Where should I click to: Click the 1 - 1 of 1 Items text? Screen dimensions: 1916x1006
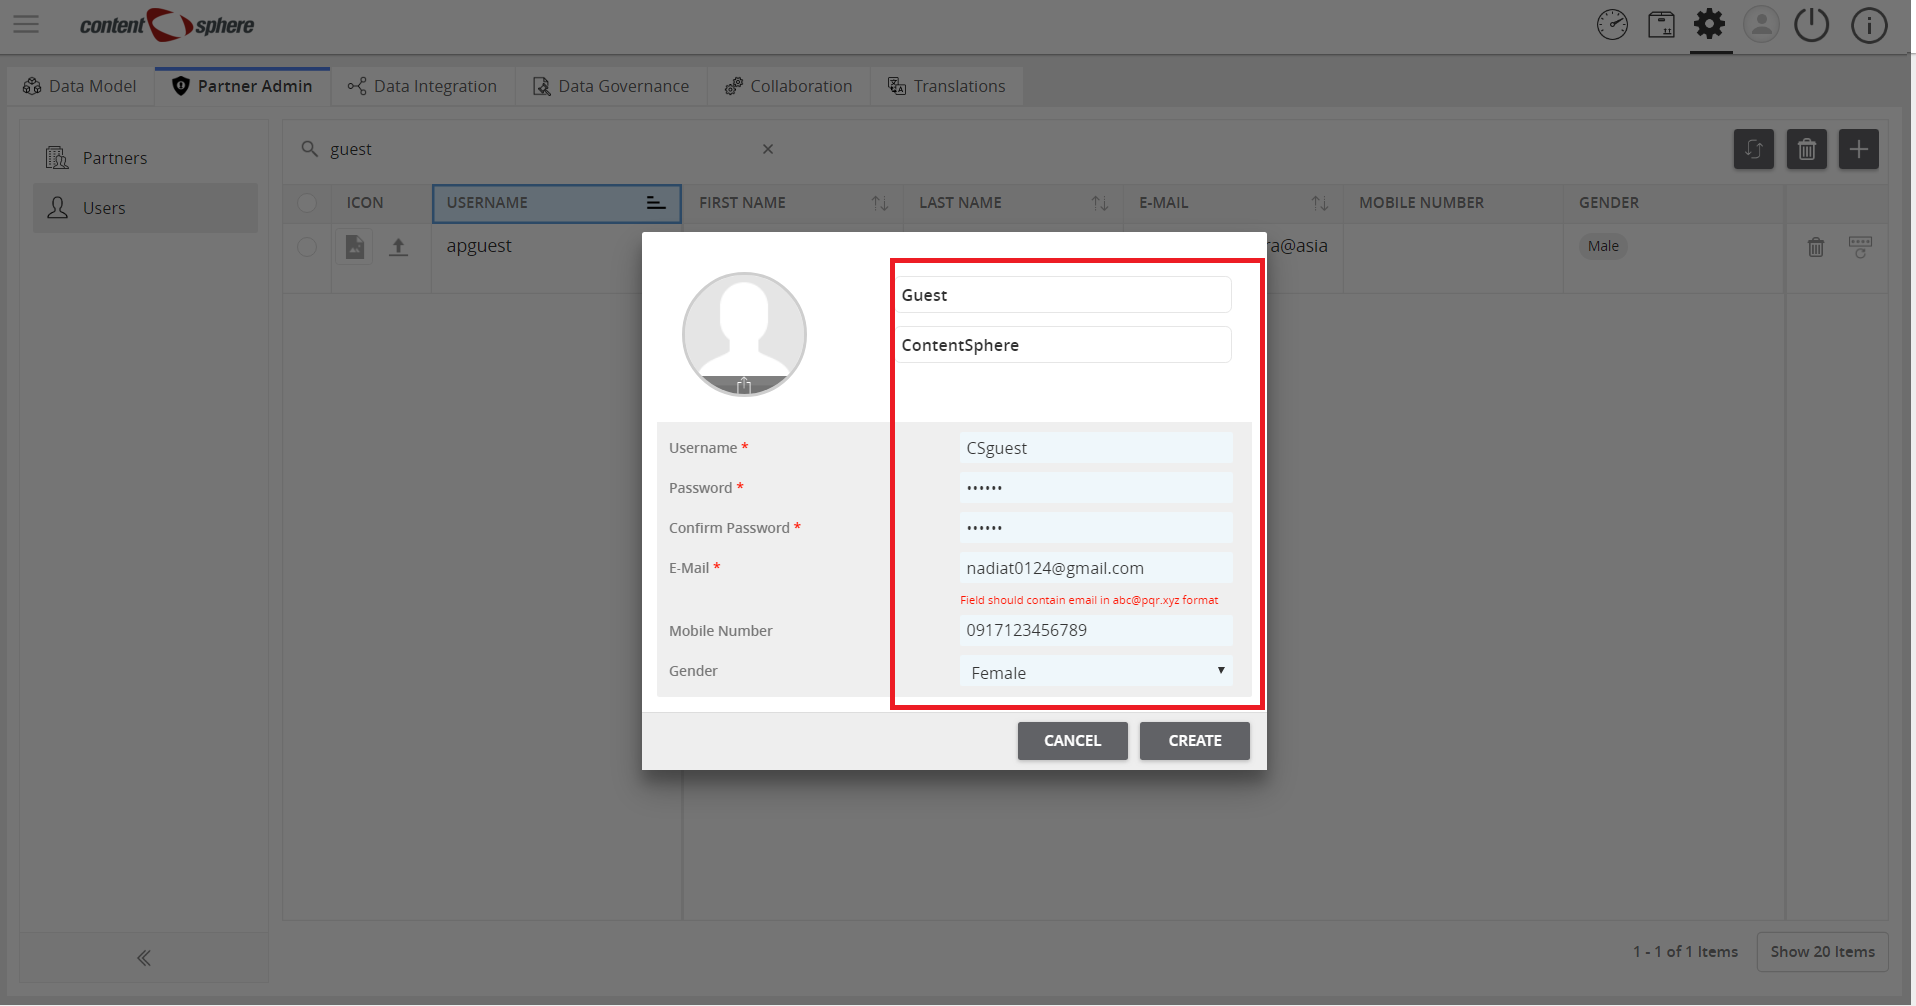(x=1686, y=952)
